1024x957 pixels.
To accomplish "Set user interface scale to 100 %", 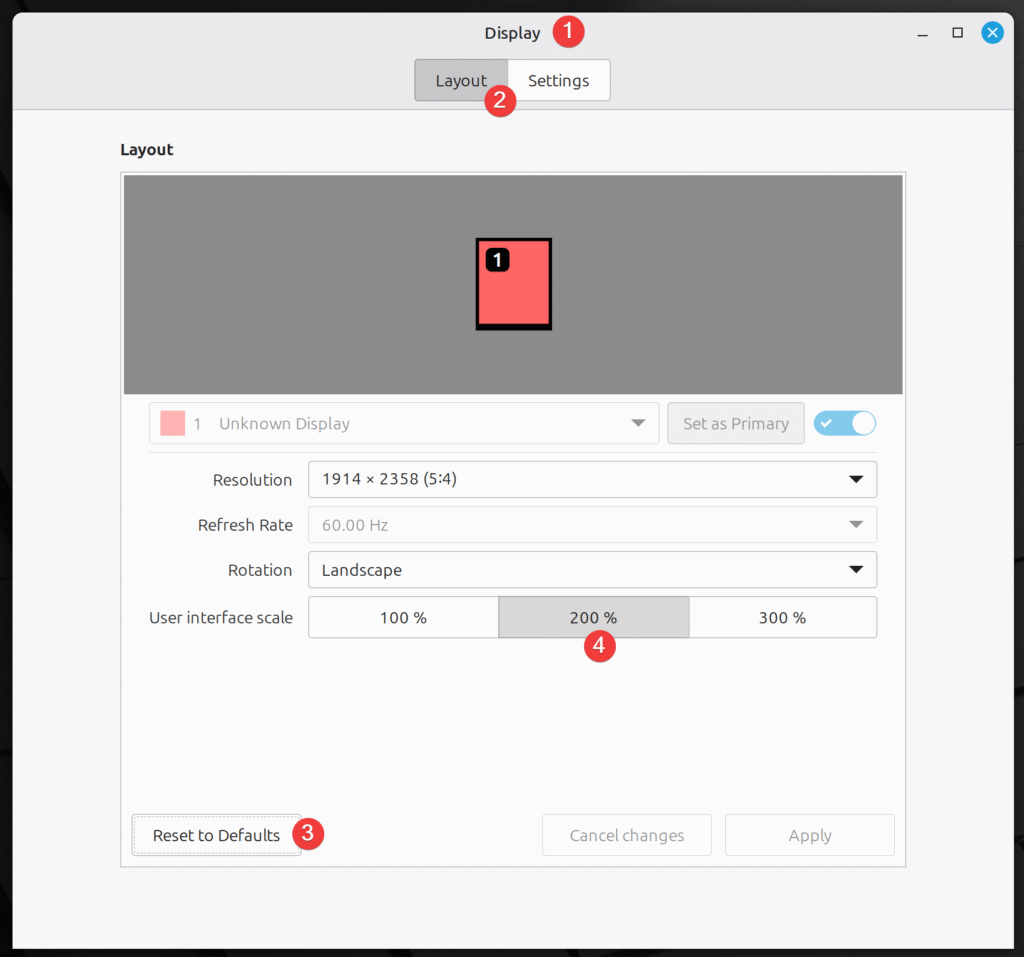I will click(403, 618).
